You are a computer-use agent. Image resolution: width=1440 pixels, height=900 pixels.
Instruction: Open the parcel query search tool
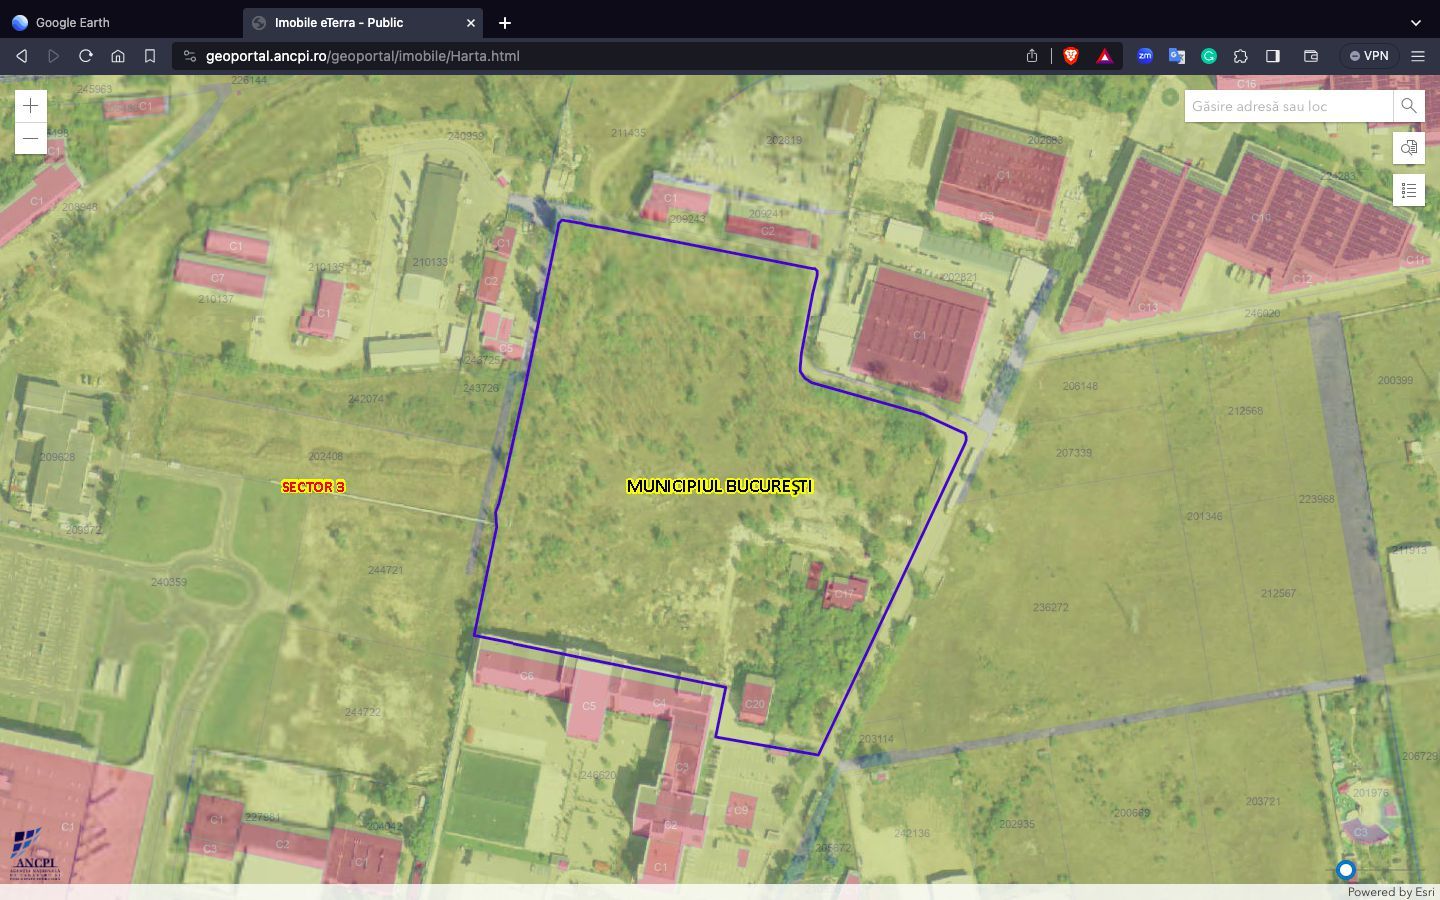click(1408, 148)
